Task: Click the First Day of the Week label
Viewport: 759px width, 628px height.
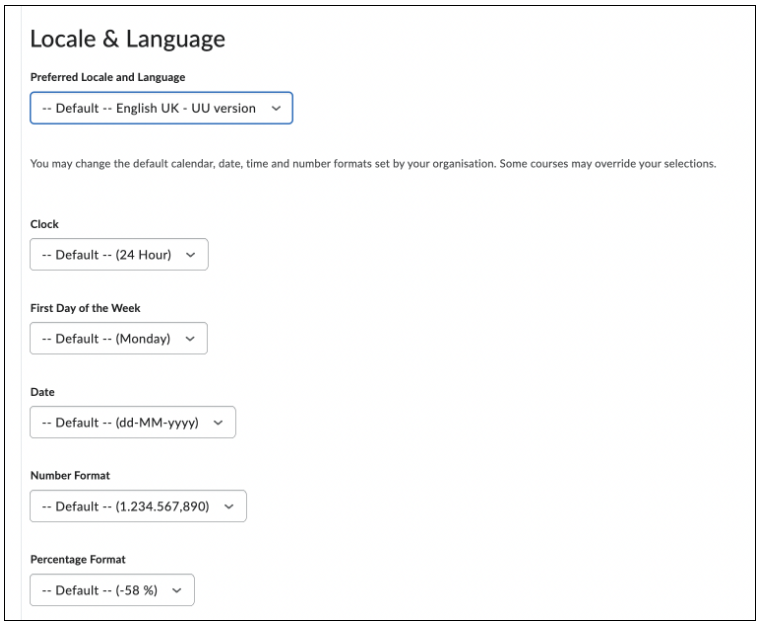Action: point(85,308)
